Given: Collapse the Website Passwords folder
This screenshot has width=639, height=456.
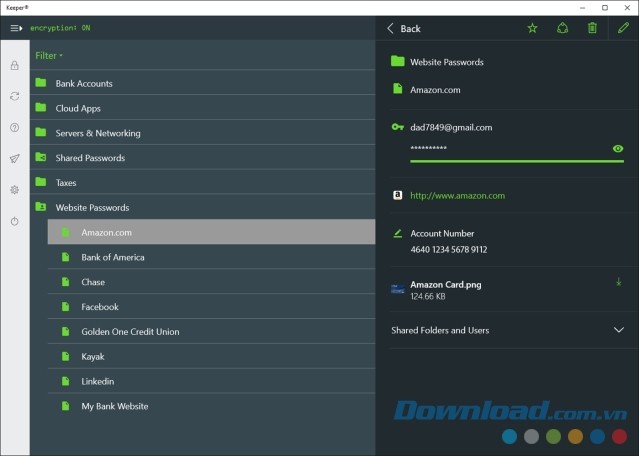Looking at the screenshot, I should (x=92, y=207).
